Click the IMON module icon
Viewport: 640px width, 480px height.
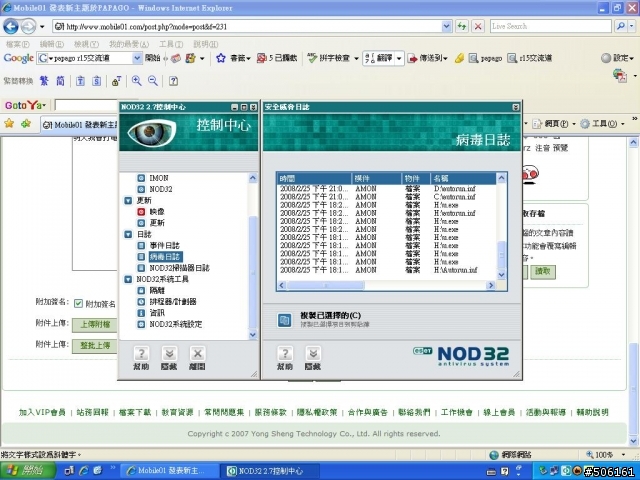point(141,178)
